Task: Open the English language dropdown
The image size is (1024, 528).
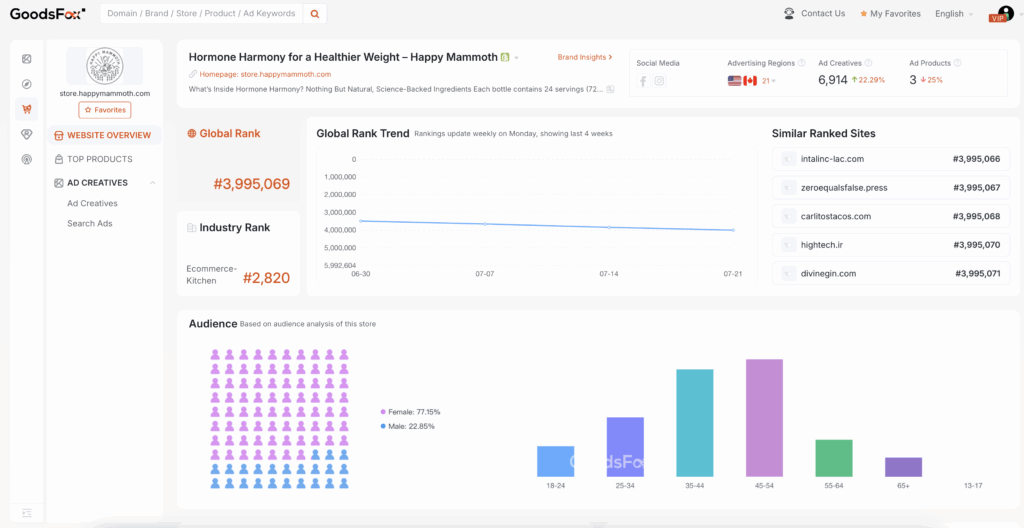Action: pyautogui.click(x=953, y=14)
